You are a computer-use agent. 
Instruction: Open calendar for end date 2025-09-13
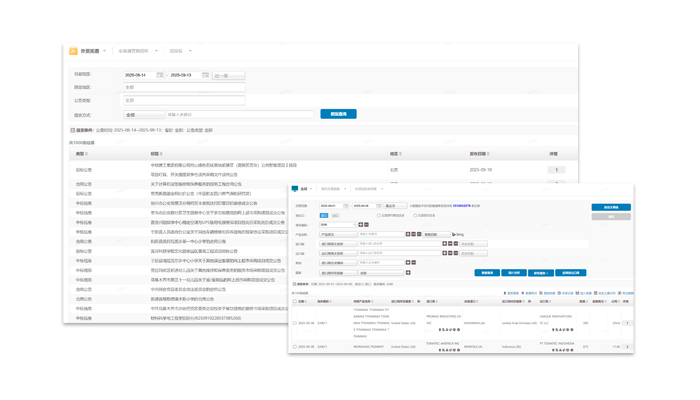(206, 75)
